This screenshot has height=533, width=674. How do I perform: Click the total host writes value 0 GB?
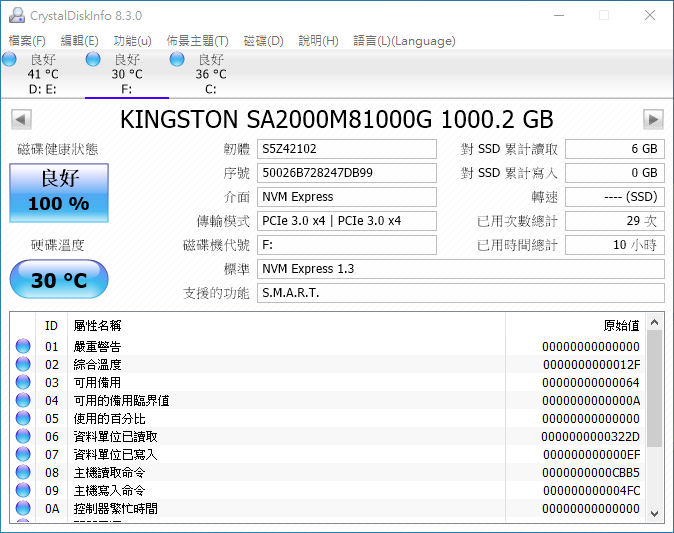click(x=615, y=173)
